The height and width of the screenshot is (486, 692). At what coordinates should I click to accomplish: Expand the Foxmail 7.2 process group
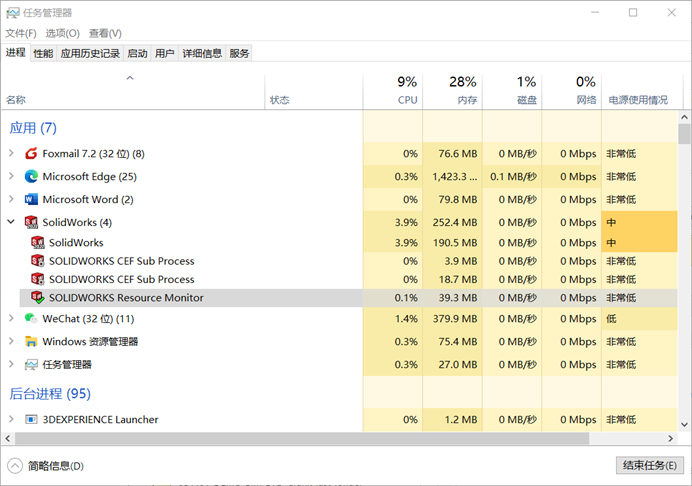11,153
